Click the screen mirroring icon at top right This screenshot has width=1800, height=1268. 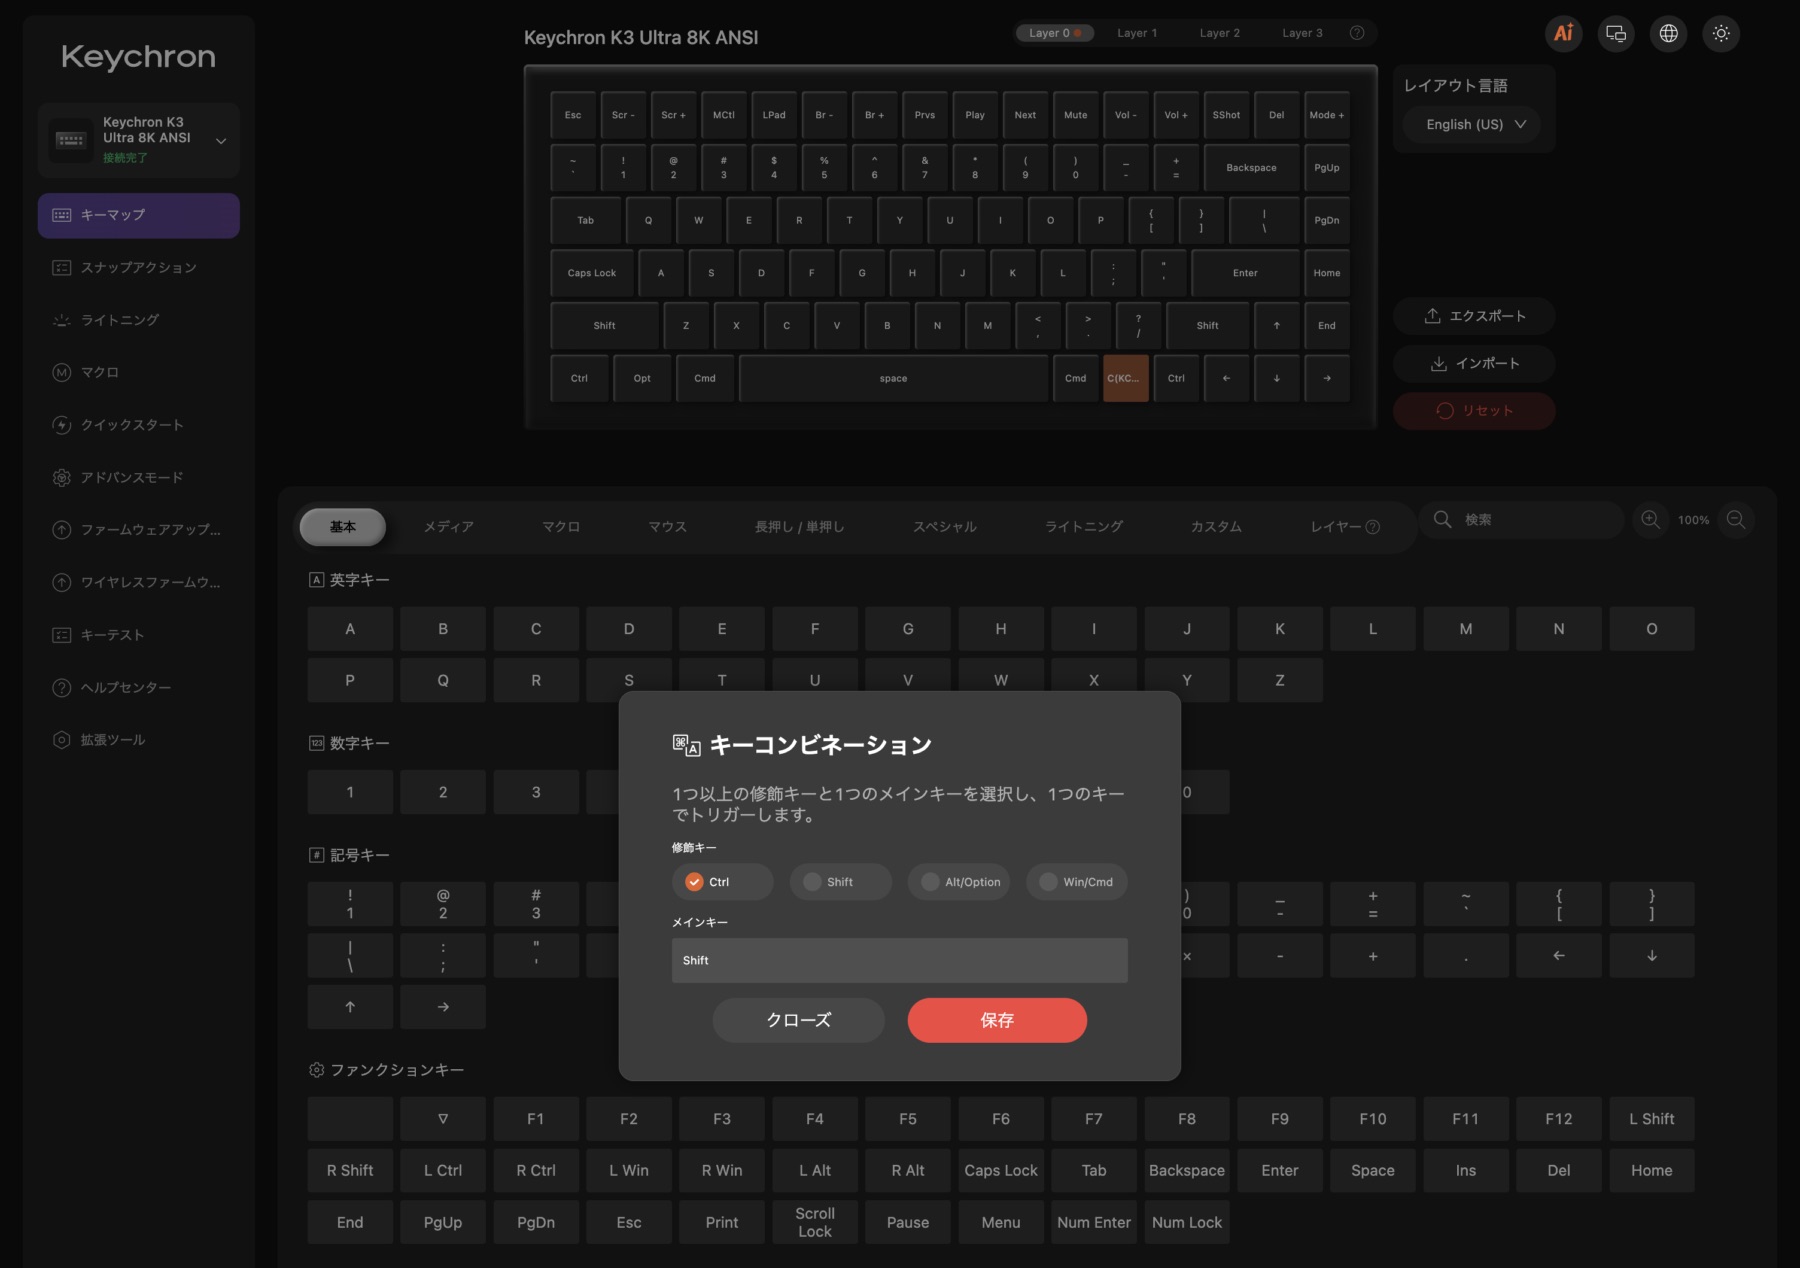(1616, 33)
